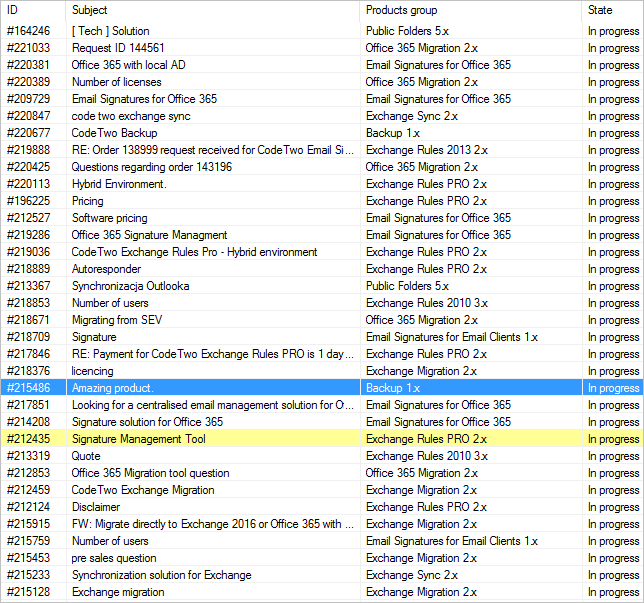Click subject 'Migrating from SEV'
Screen dimensions: 644x603
click(x=117, y=320)
